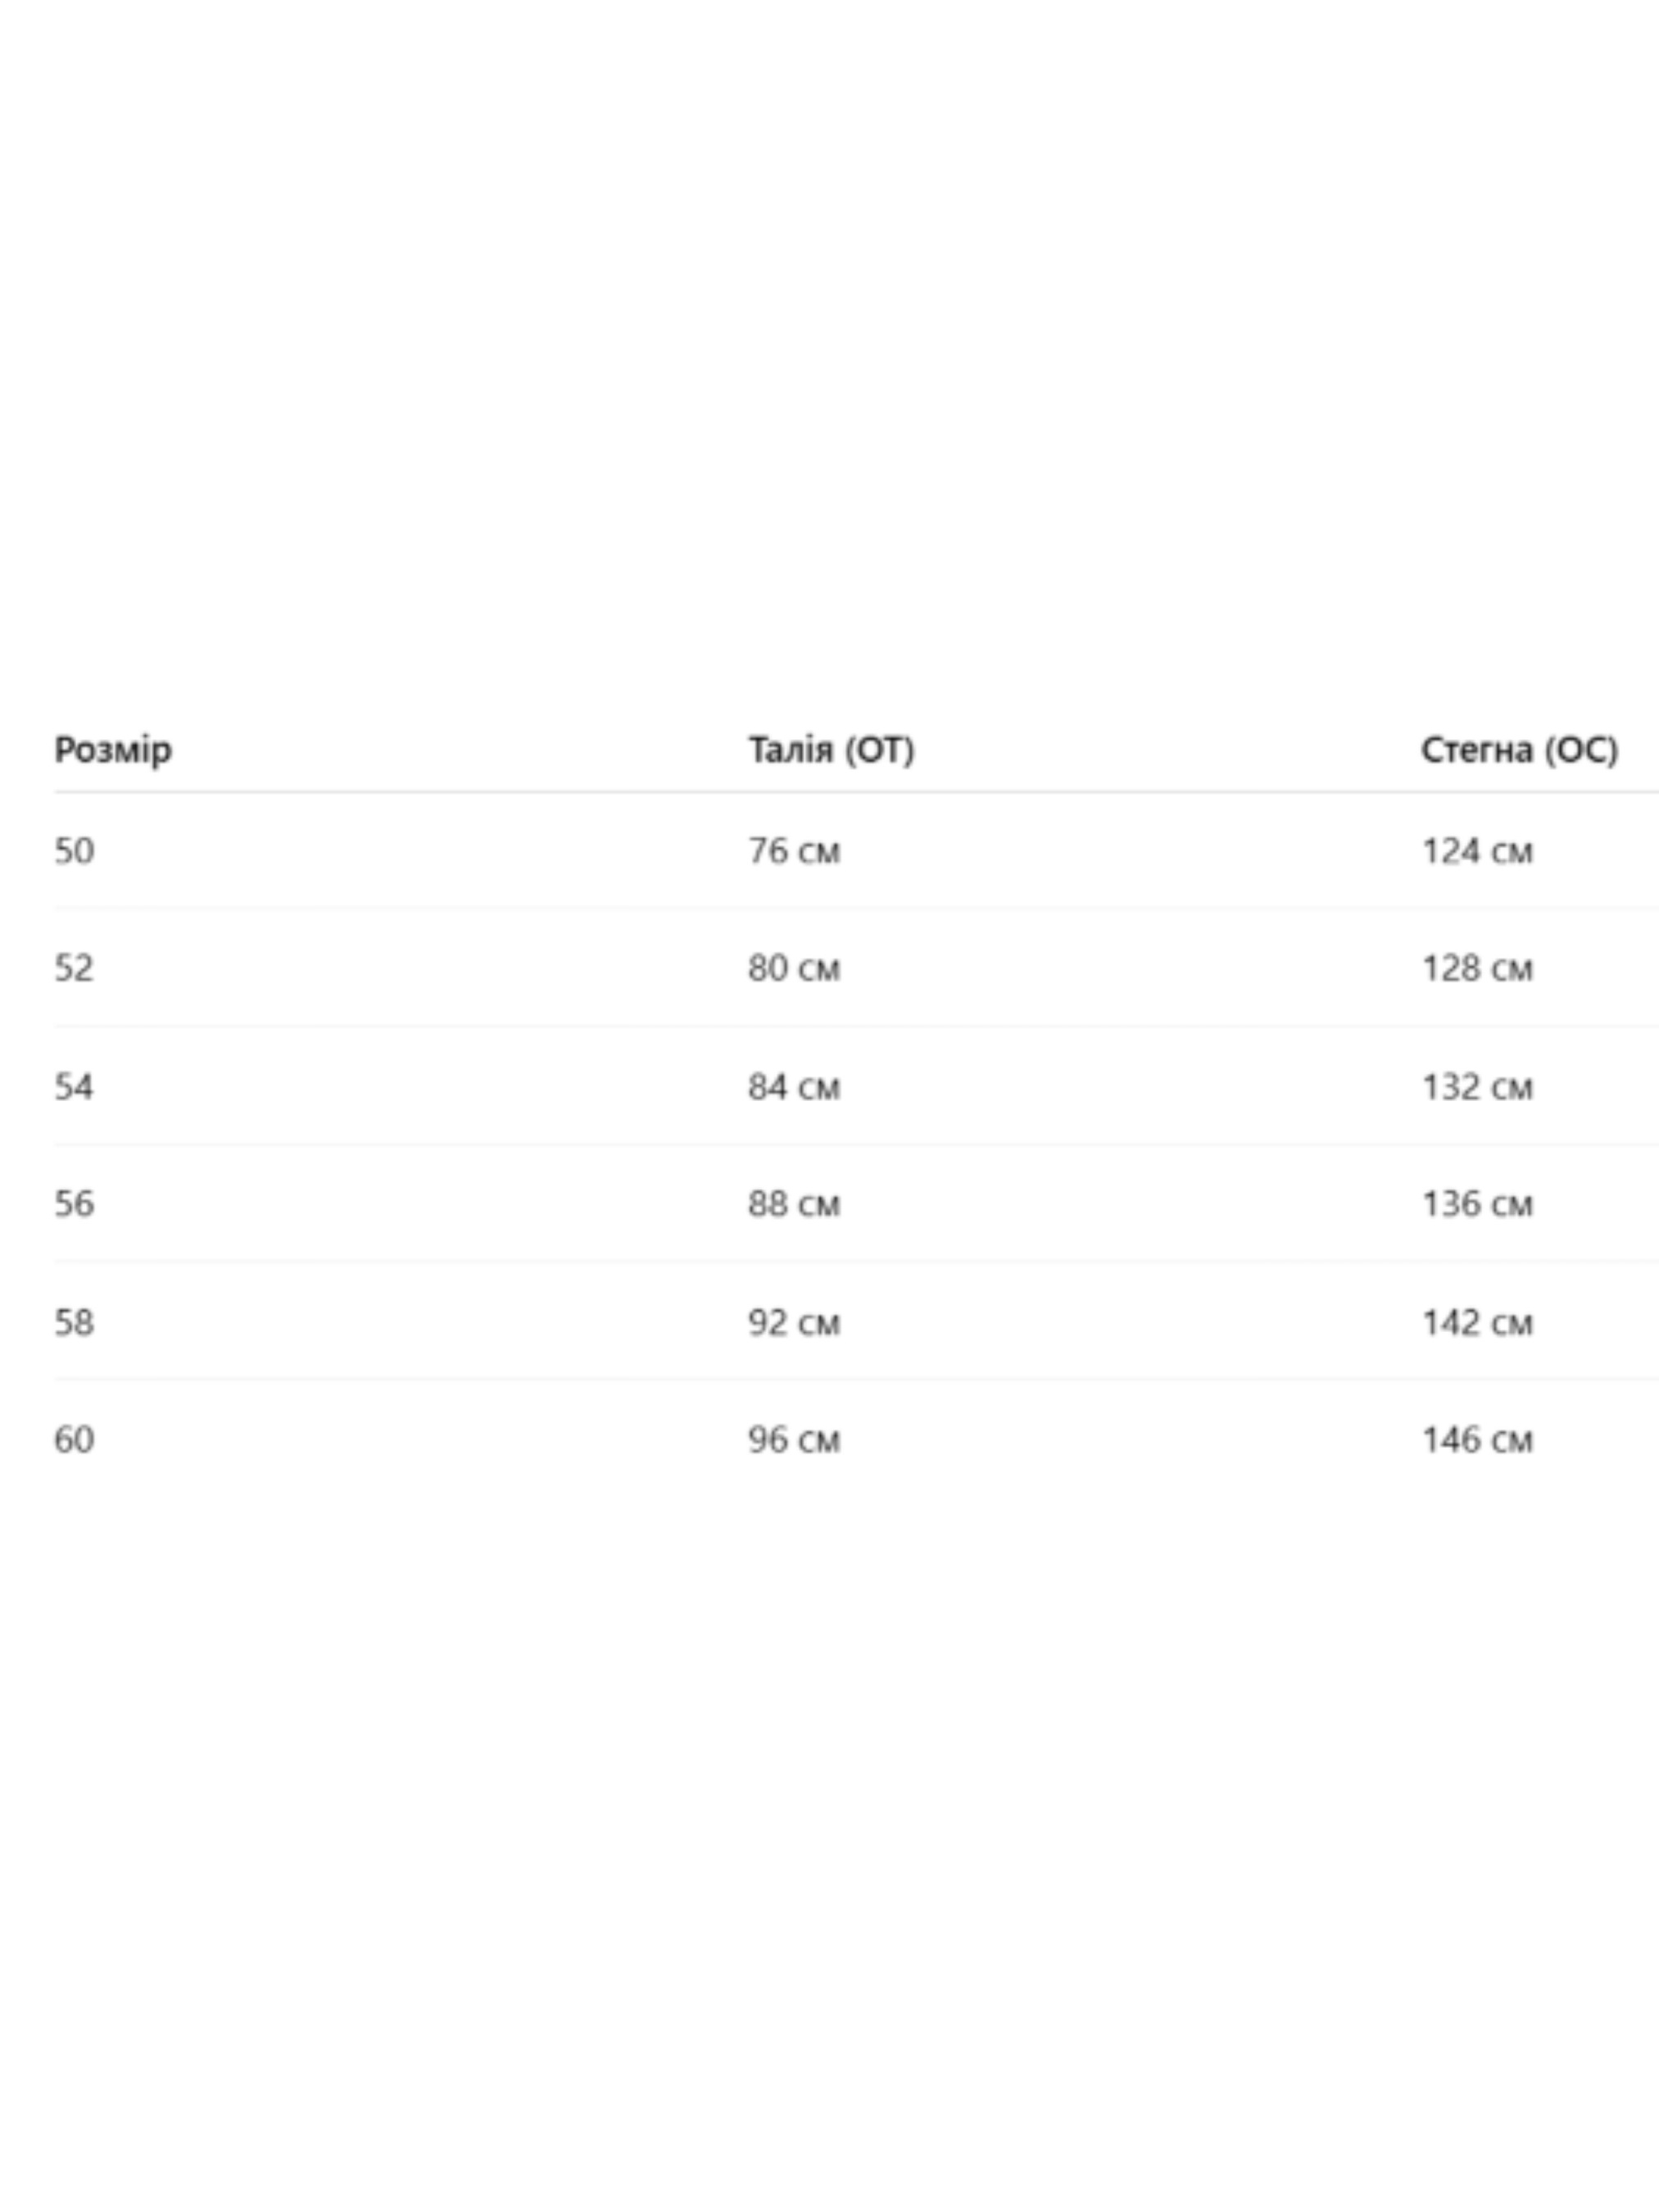Click the Розмір column header
The height and width of the screenshot is (2212, 1659).
[x=113, y=750]
